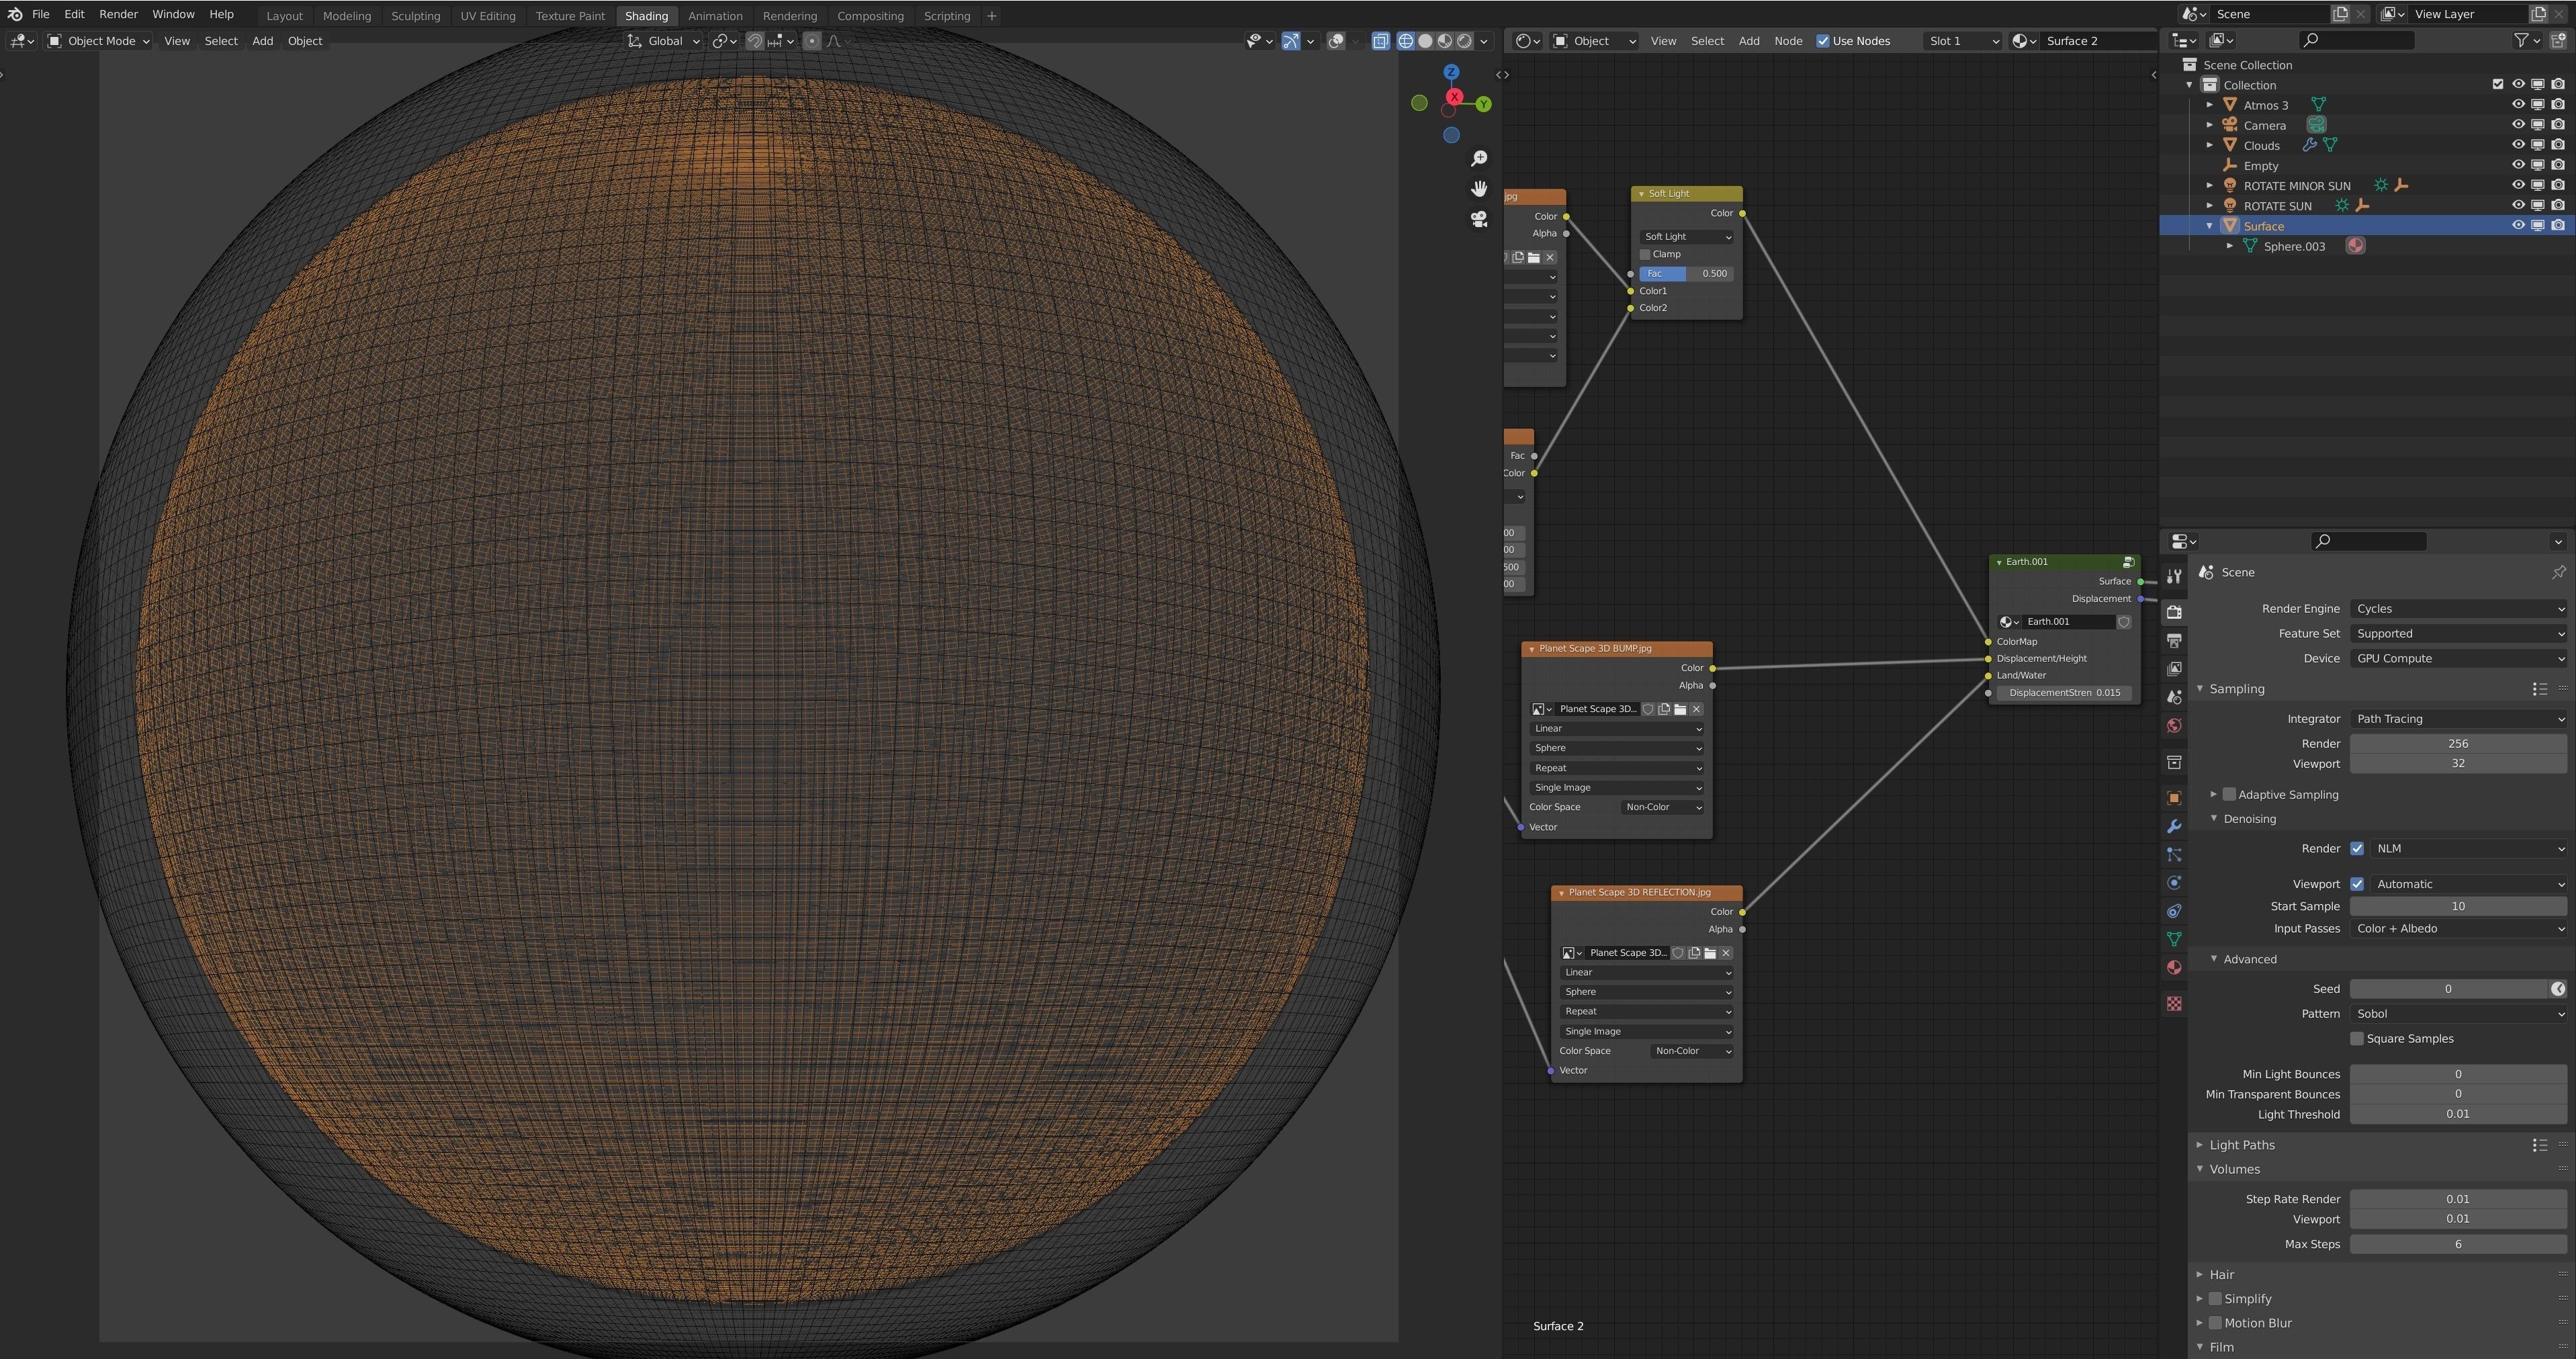The image size is (2576, 1359).
Task: Click Surface 2 material name field
Action: coord(2098,41)
